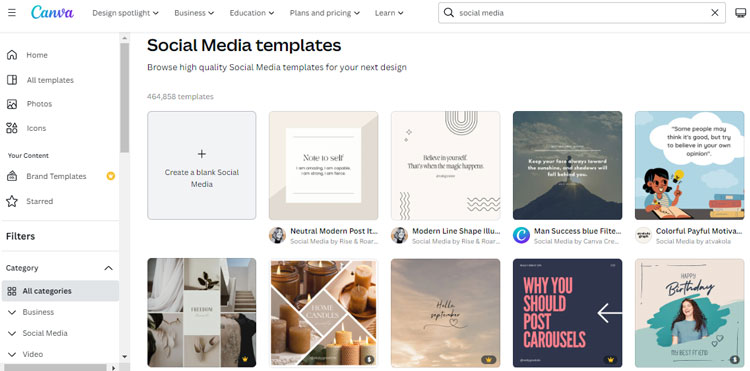The image size is (750, 371).
Task: Open Believe in yourself template thumbnail
Action: pos(445,165)
